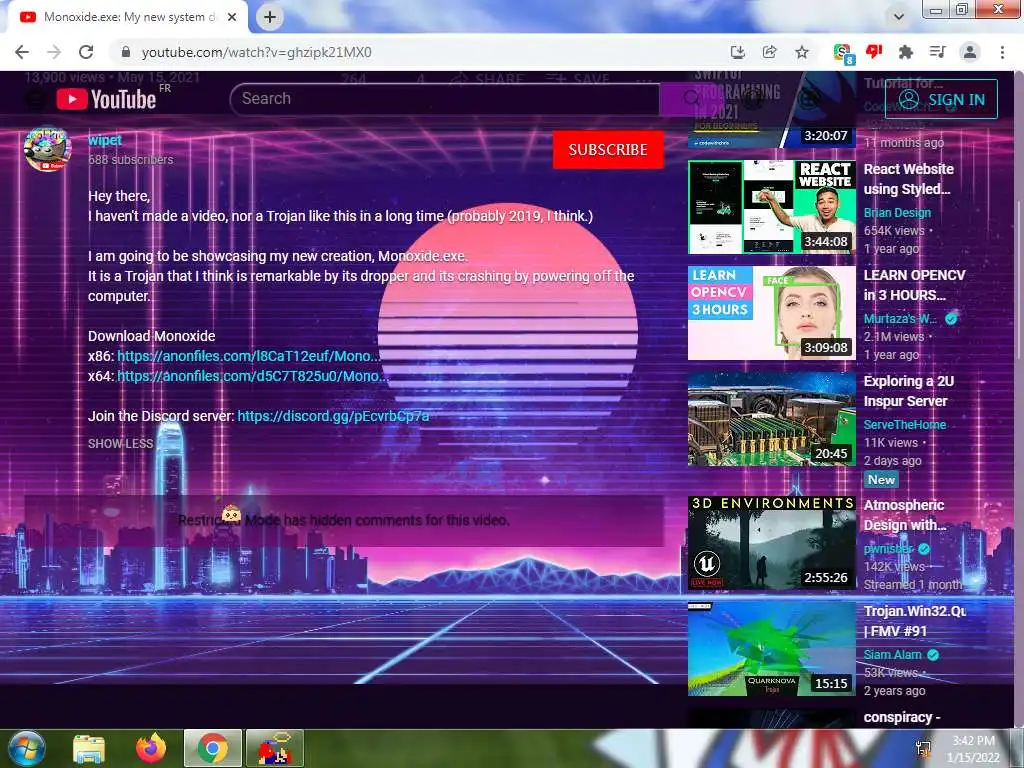1024x768 pixels.
Task: Open the Murtaza's W... channel name
Action: click(900, 319)
